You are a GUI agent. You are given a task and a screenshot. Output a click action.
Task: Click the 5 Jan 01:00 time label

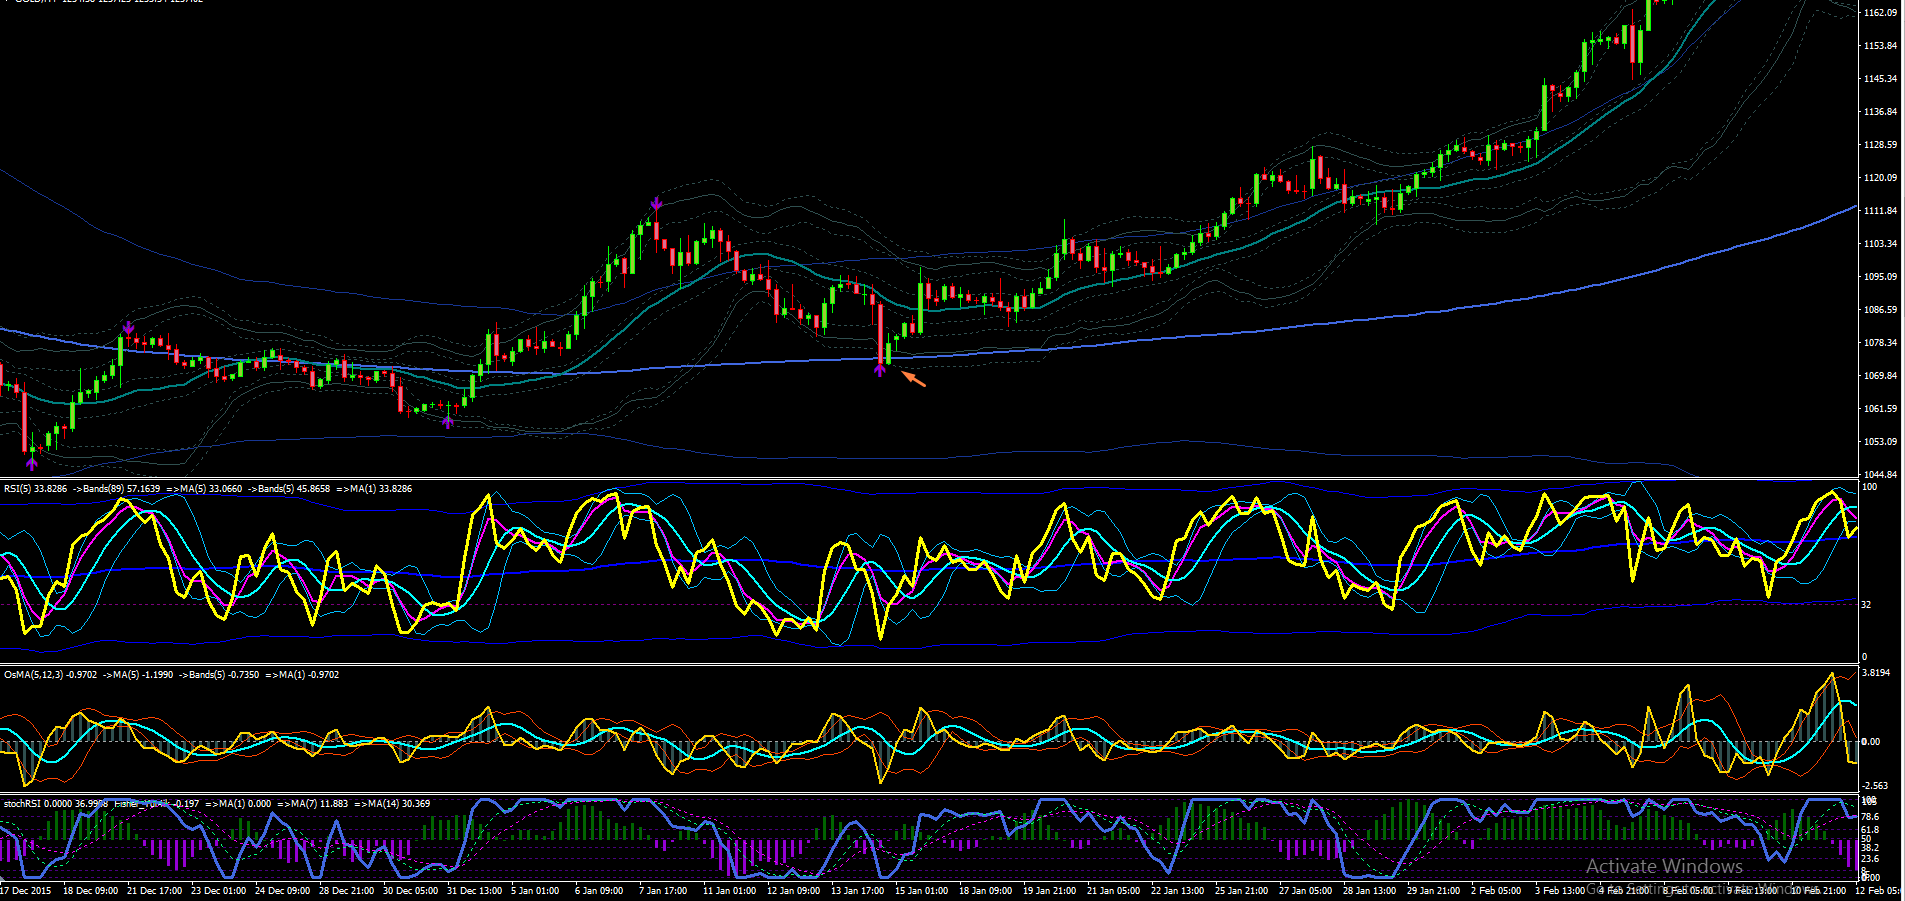535,891
